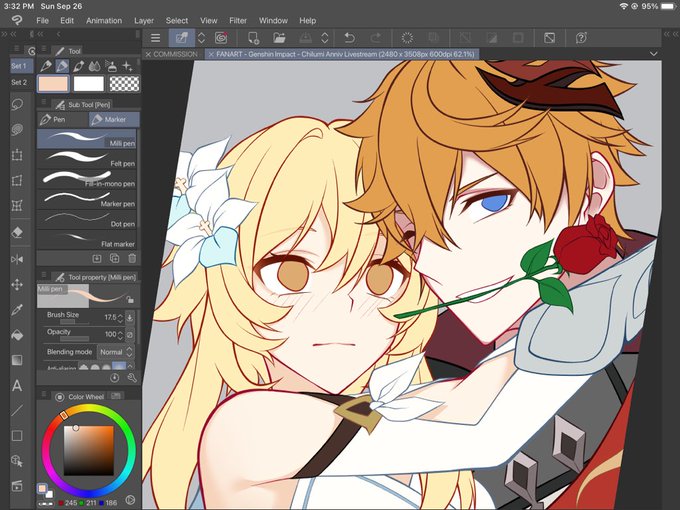The image size is (680, 510).
Task: Select the Operation object tool
Action: [17, 461]
